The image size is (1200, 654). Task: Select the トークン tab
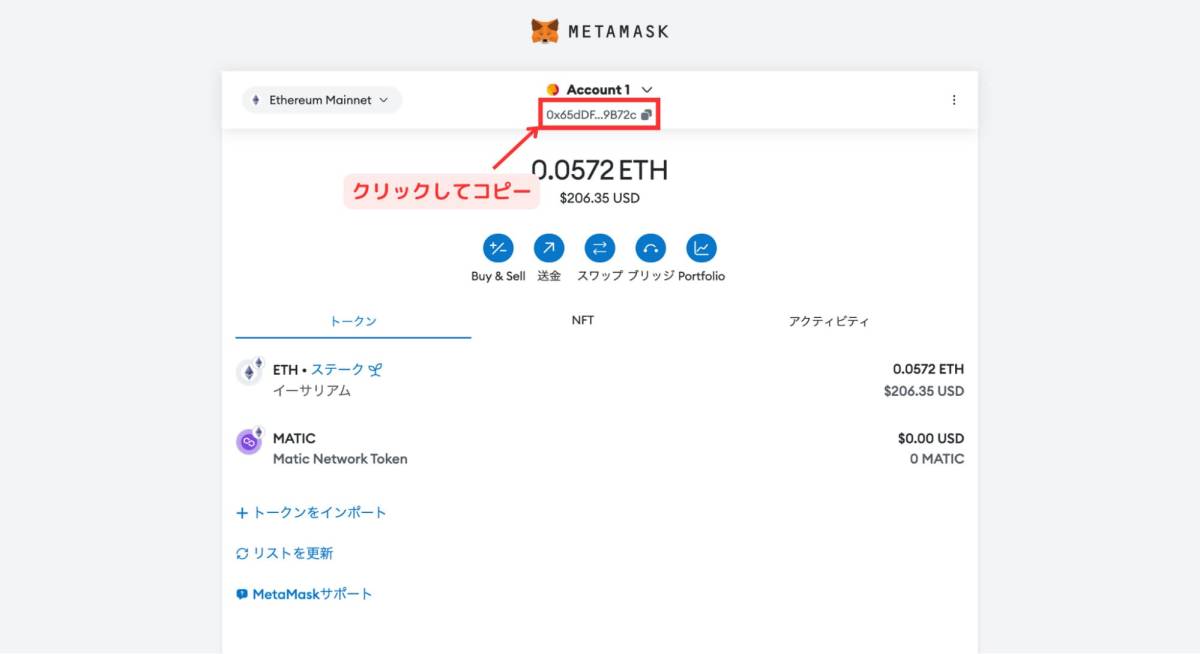tap(352, 320)
